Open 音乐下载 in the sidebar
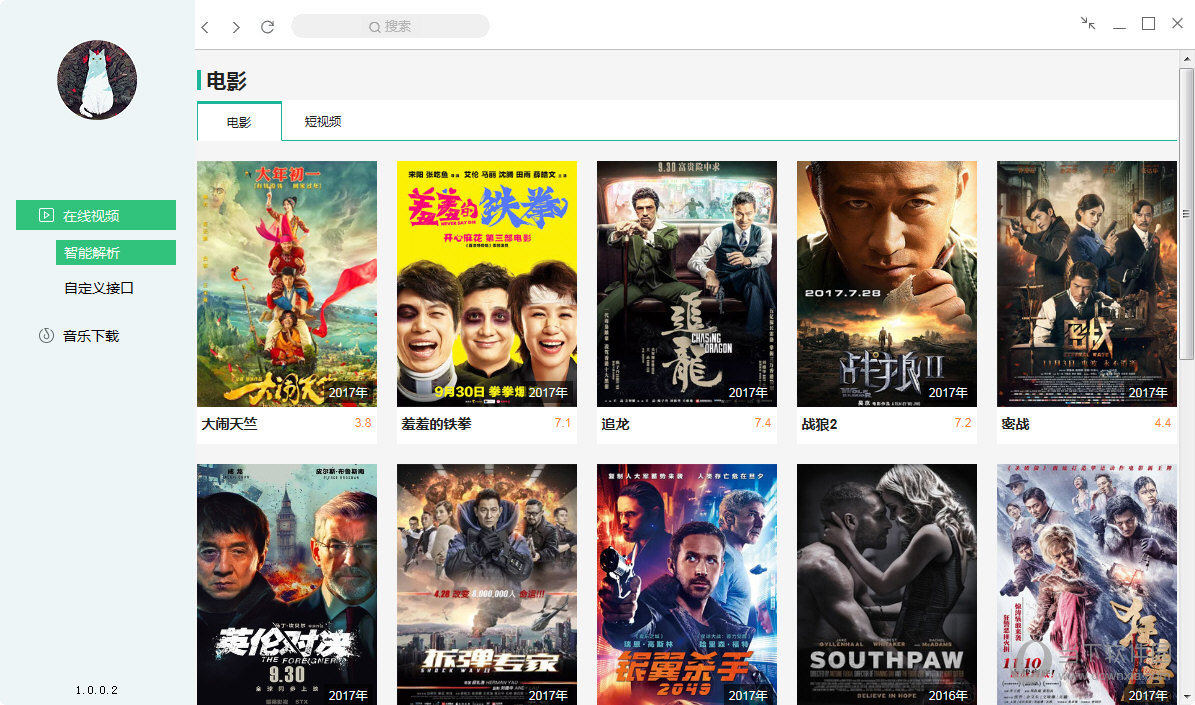This screenshot has height=705, width=1195. pyautogui.click(x=91, y=336)
